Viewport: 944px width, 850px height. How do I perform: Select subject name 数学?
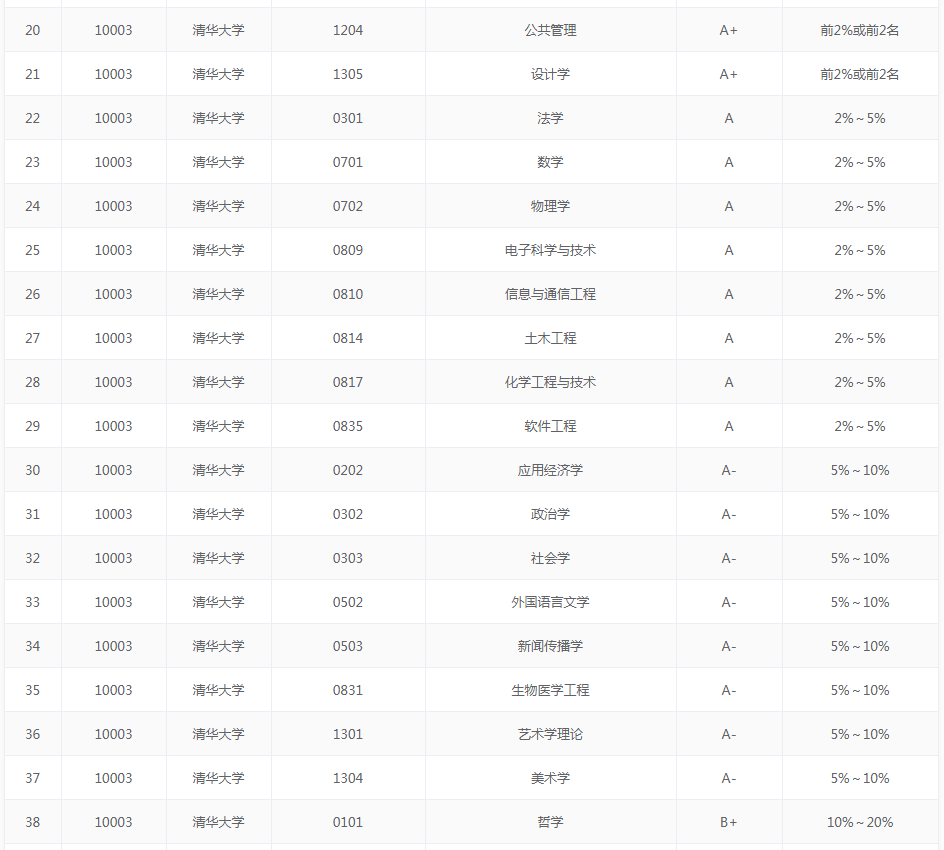[550, 162]
